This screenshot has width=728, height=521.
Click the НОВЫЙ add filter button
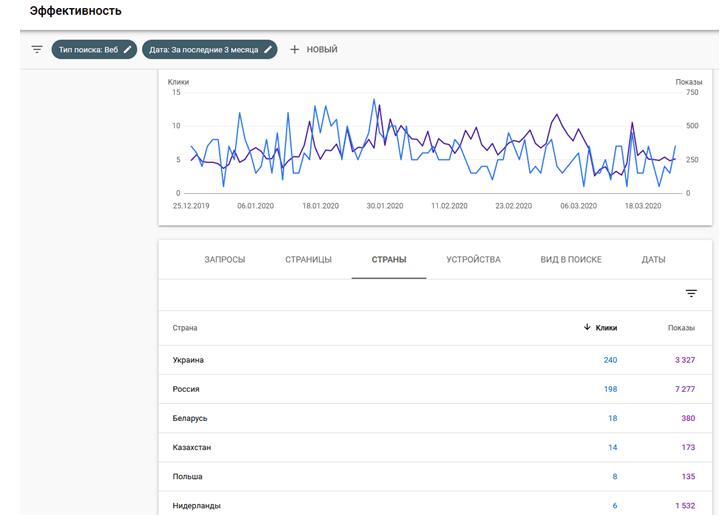coord(321,49)
